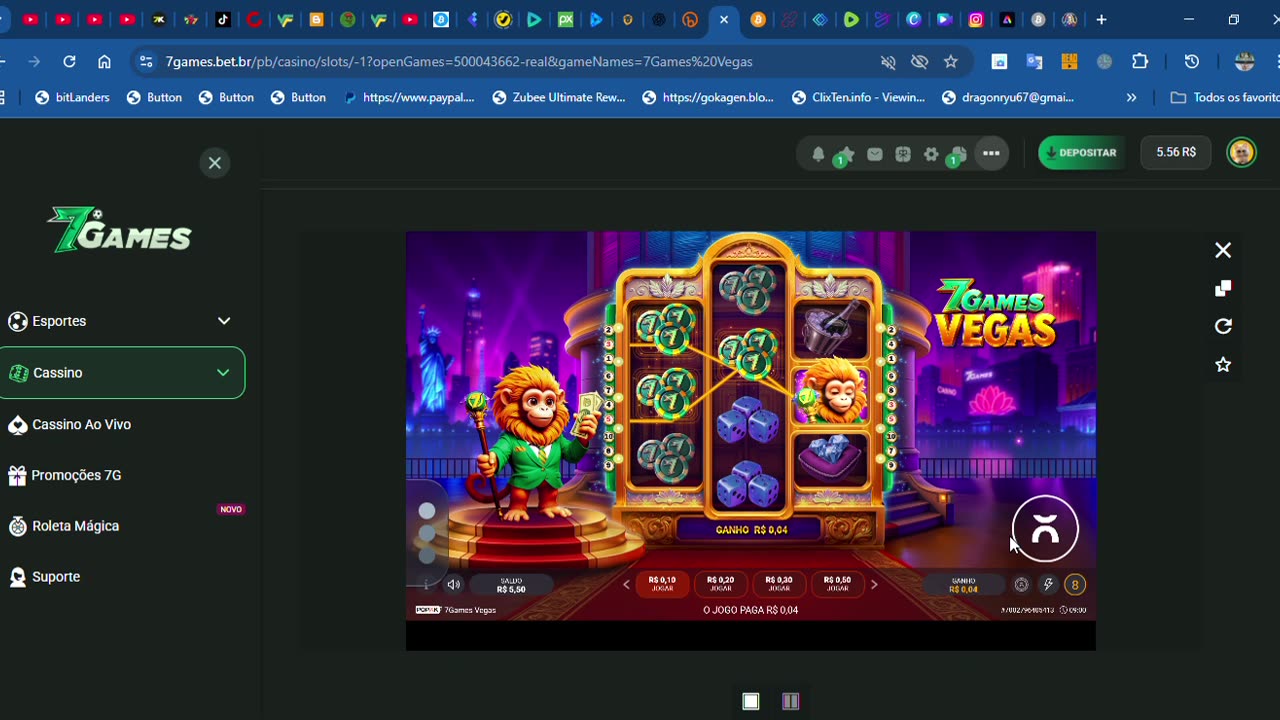The height and width of the screenshot is (720, 1280).
Task: Select the R$ 0,20 Jogar bet
Action: pos(720,584)
